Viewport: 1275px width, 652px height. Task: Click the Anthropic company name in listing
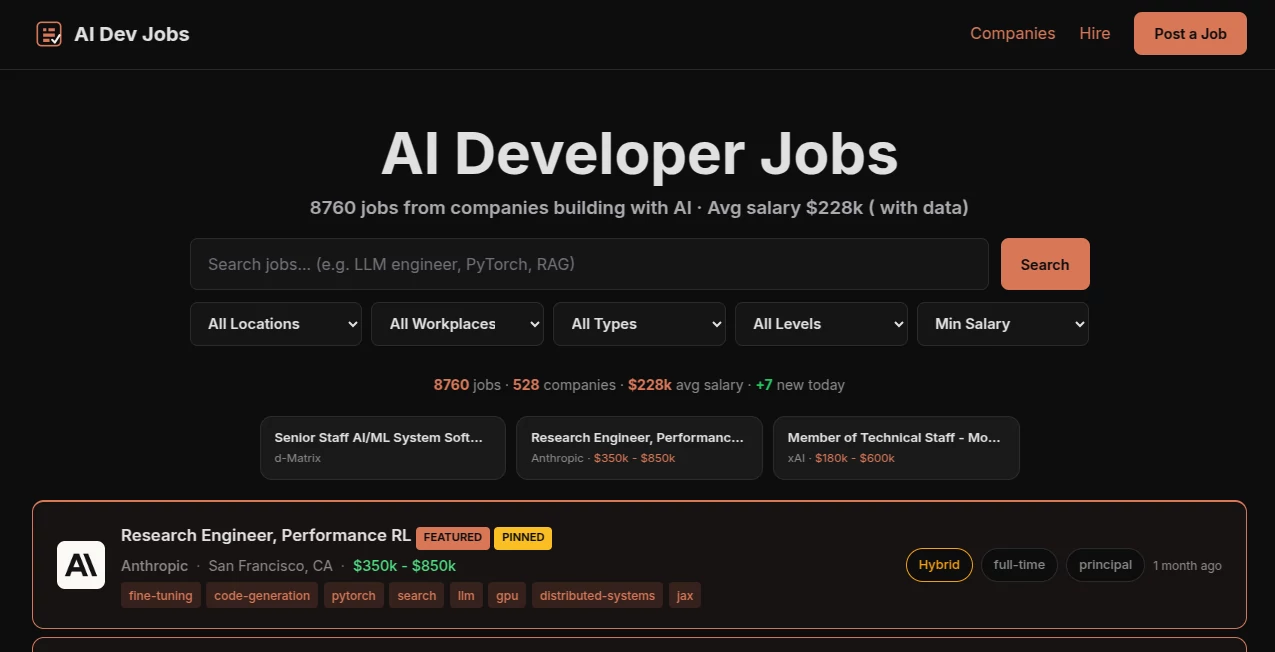tap(154, 566)
